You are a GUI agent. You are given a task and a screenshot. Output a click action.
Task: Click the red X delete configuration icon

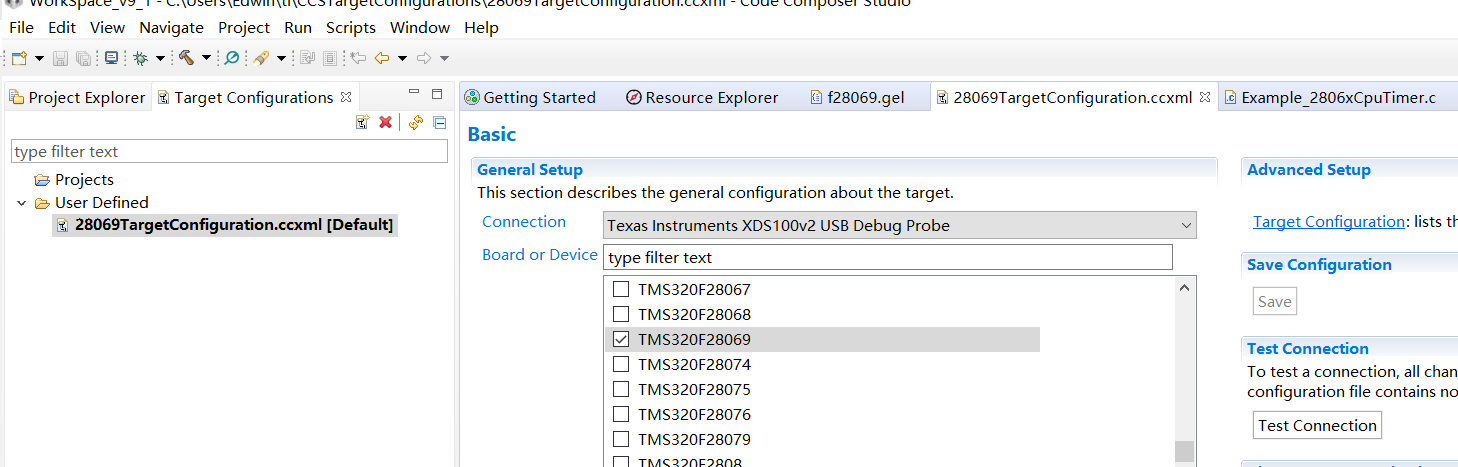385,122
